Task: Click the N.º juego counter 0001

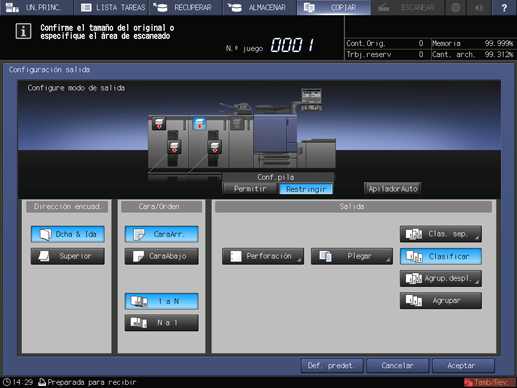Action: tap(292, 45)
